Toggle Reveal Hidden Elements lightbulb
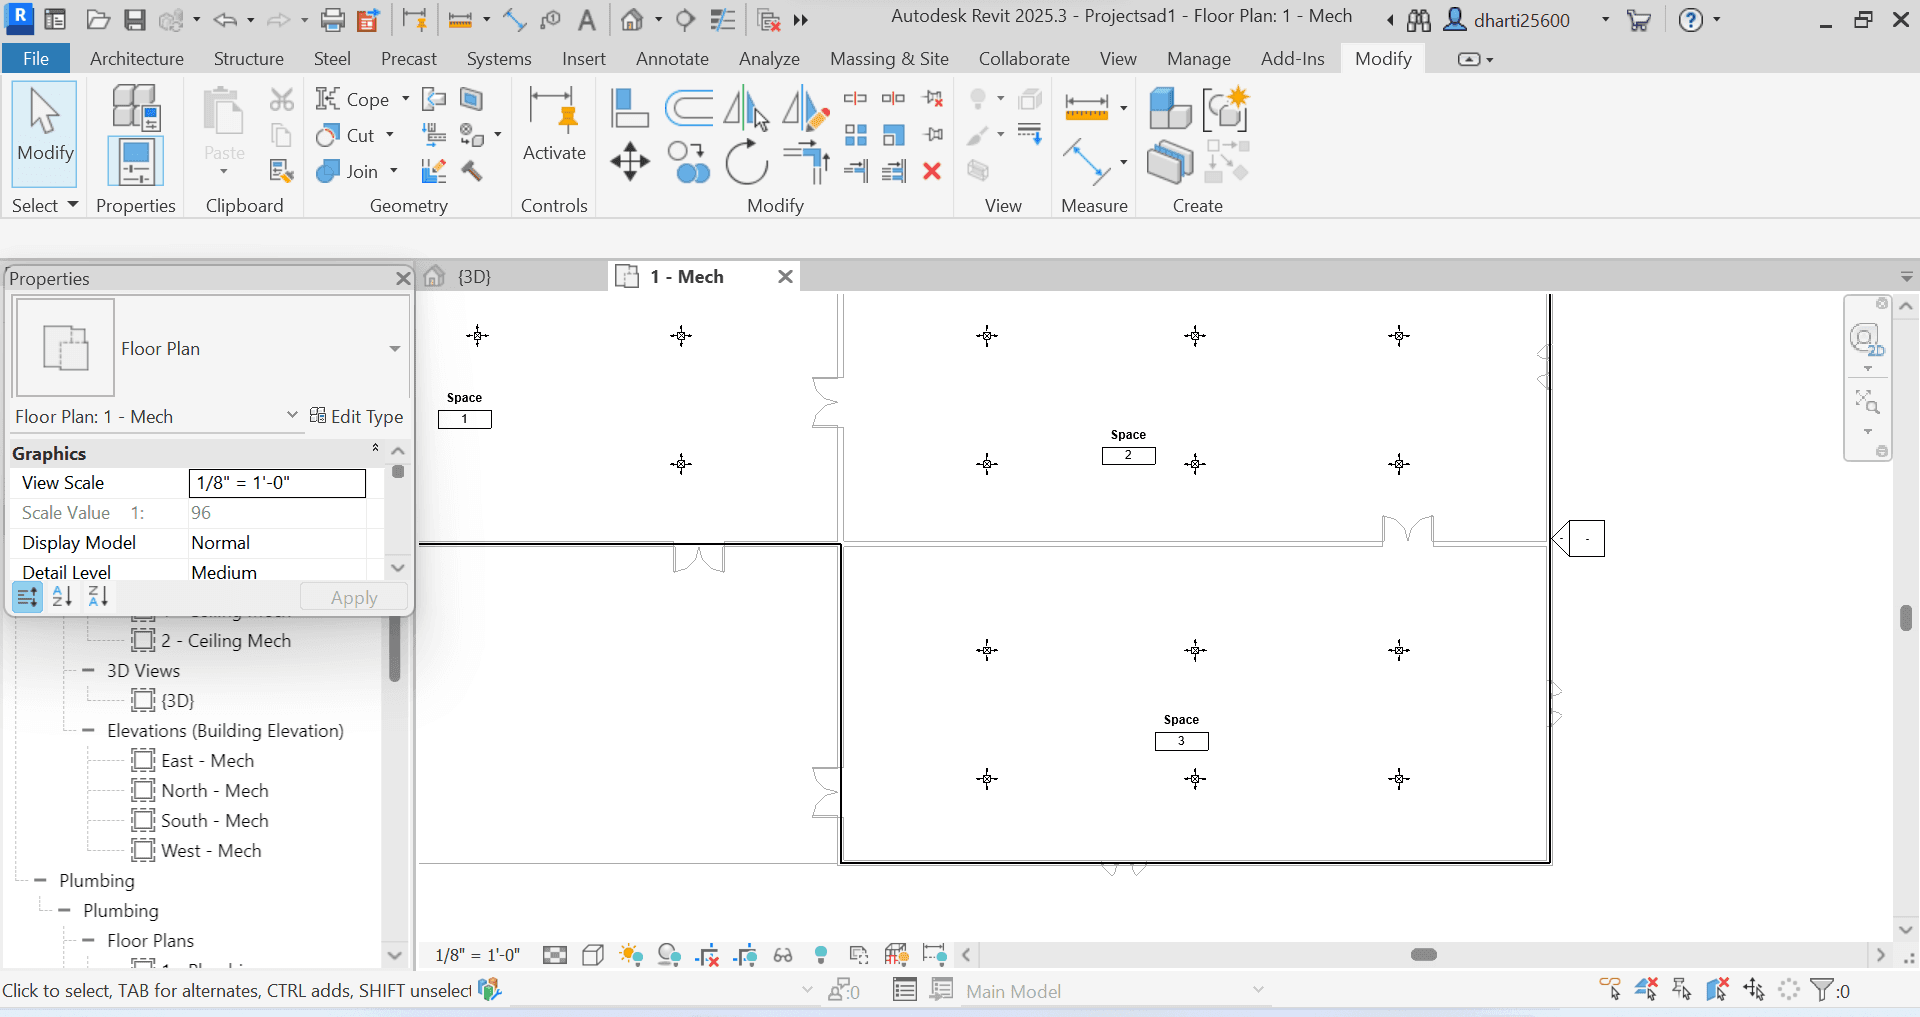Screen dimensions: 1920x1017 [x=821, y=955]
